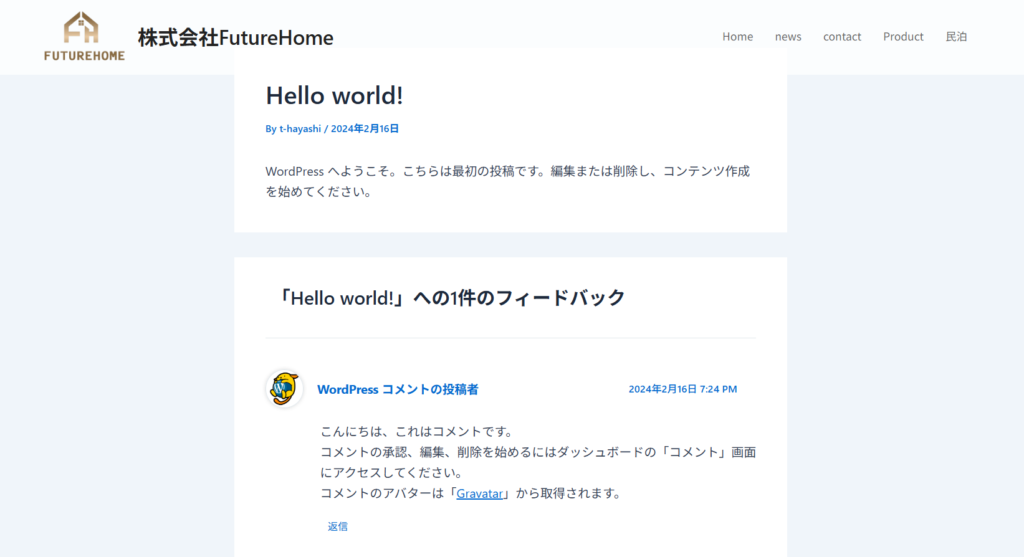Click the 1件のフィードバック comments heading

coord(452,298)
